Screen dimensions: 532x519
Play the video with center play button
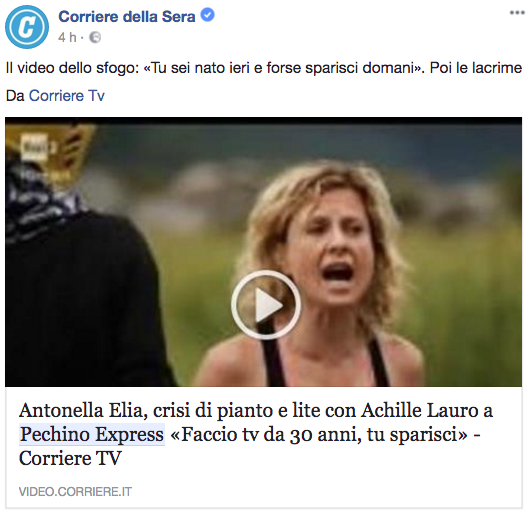tap(266, 305)
